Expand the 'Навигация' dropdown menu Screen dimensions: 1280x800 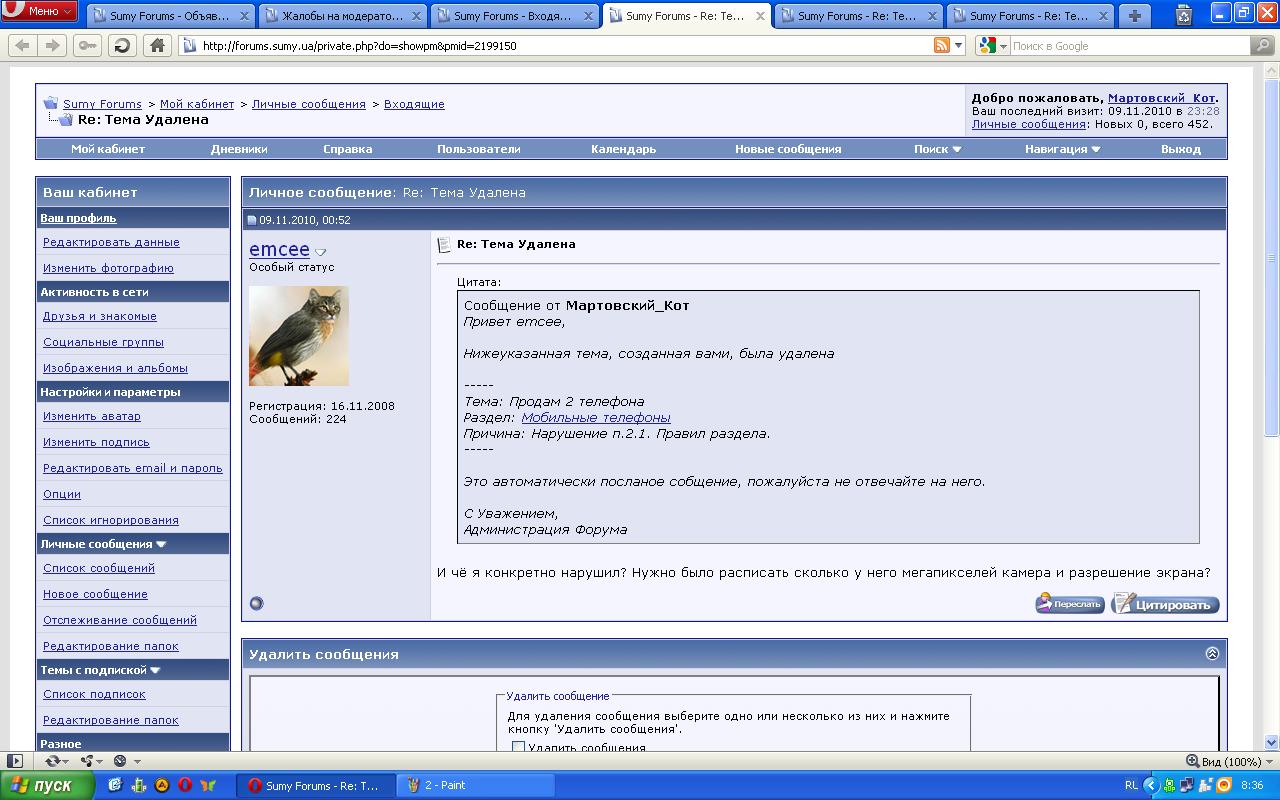click(x=1062, y=149)
